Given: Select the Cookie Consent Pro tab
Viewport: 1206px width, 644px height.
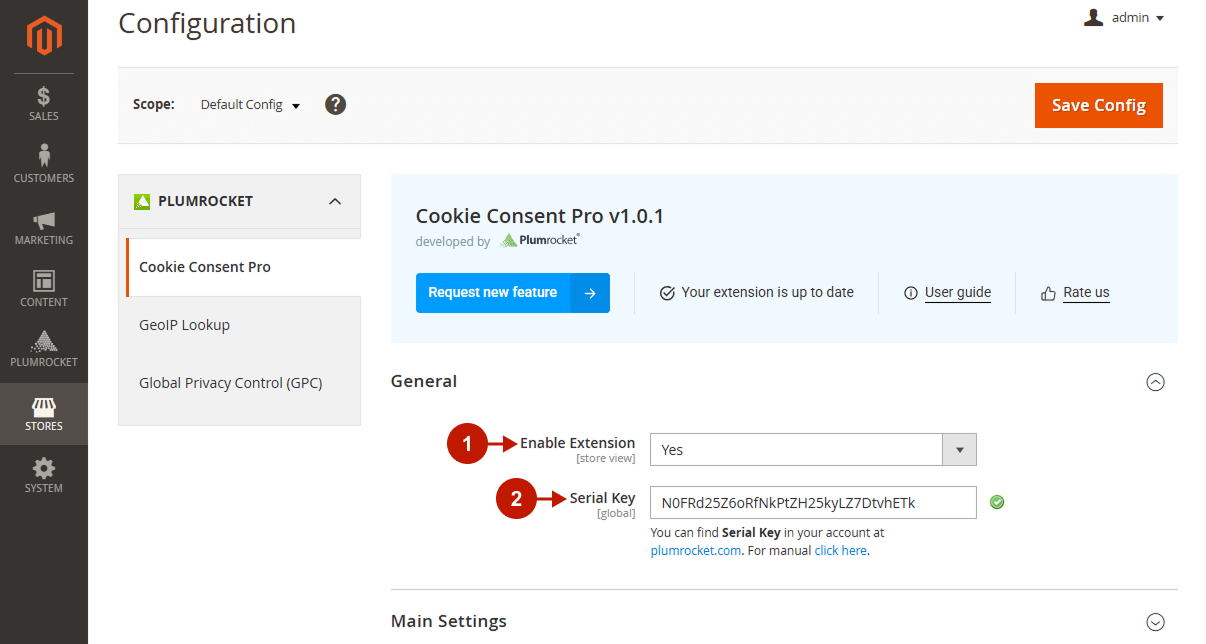Looking at the screenshot, I should click(242, 267).
